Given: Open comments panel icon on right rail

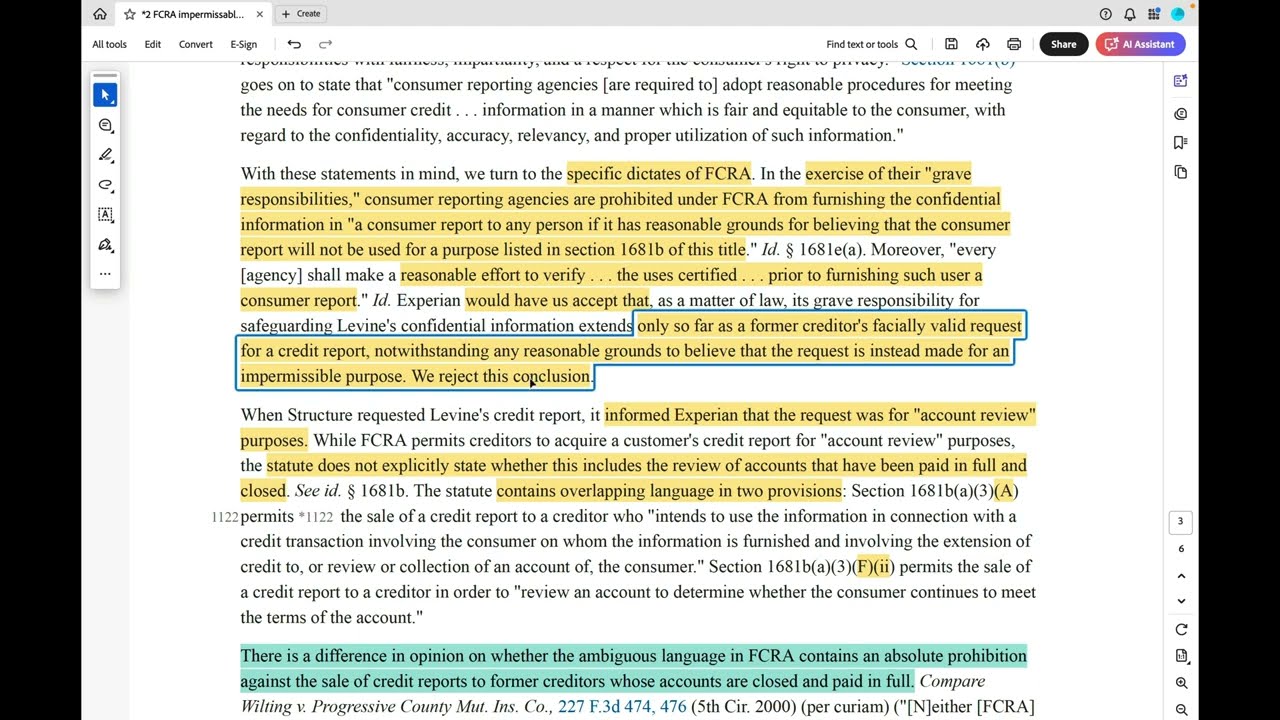Looking at the screenshot, I should click(x=1181, y=114).
